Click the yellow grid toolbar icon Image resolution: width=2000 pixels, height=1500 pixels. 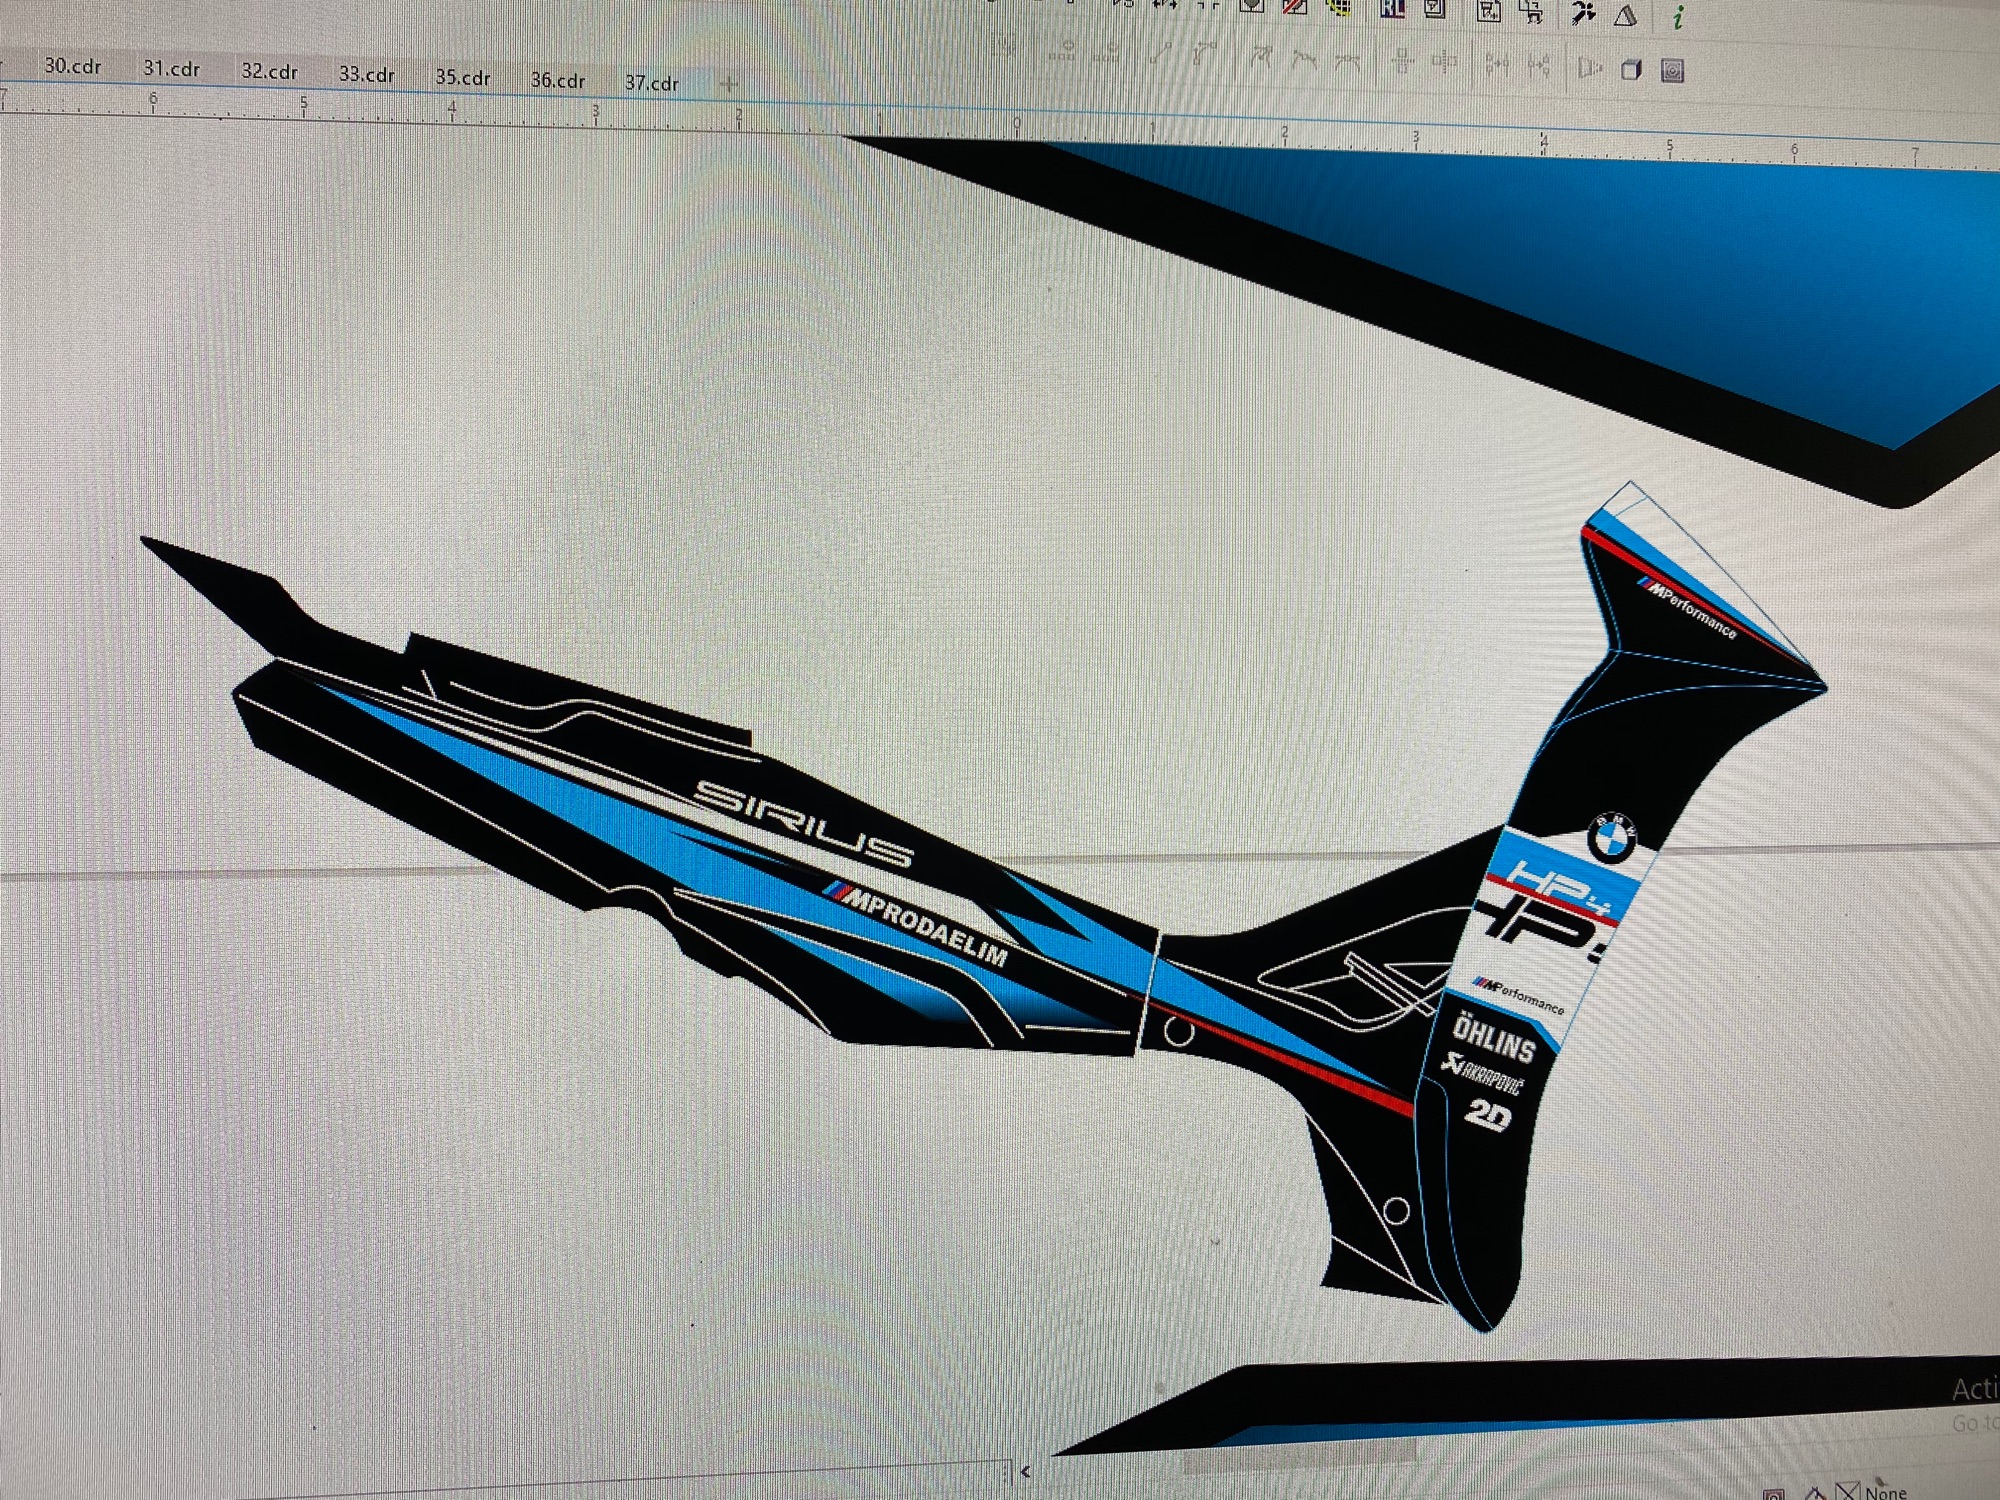click(x=1339, y=9)
